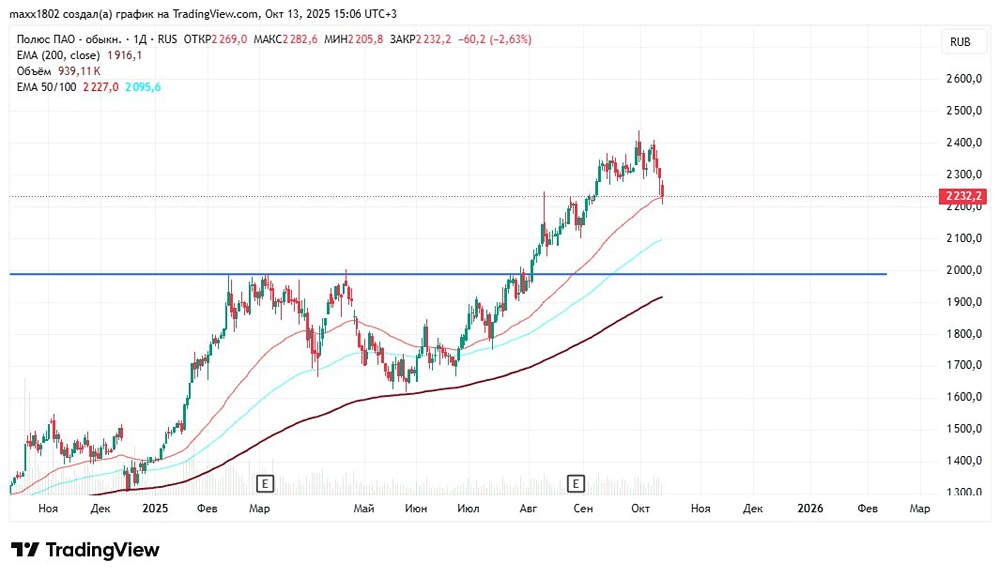This screenshot has width=1000, height=578.
Task: Click the Июн label on time axis
Action: [416, 508]
